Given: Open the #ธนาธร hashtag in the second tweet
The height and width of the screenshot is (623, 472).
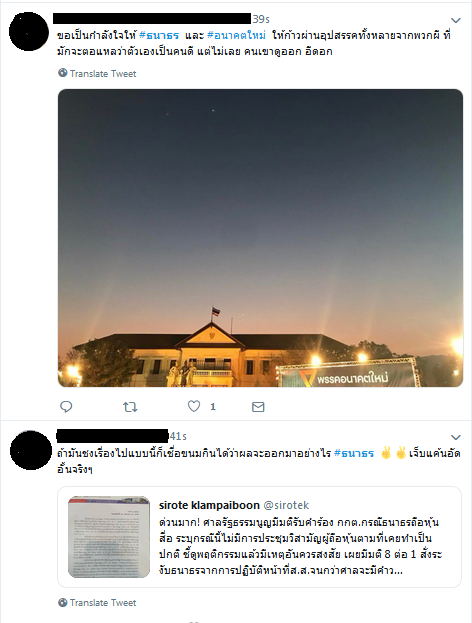Looking at the screenshot, I should tap(354, 453).
